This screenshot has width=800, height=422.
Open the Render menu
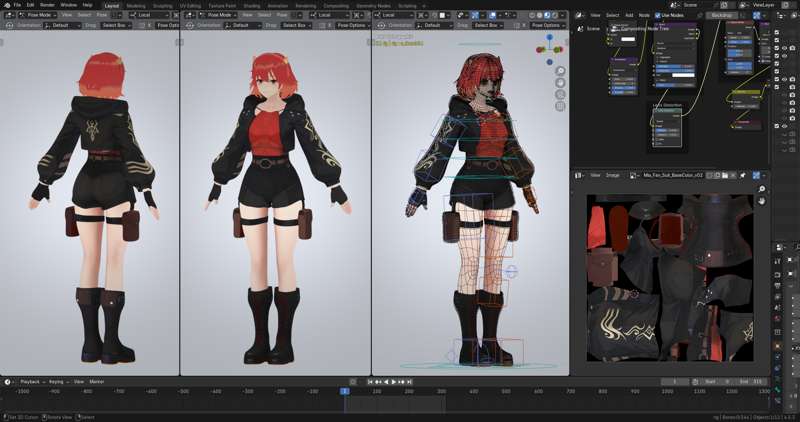click(x=47, y=5)
